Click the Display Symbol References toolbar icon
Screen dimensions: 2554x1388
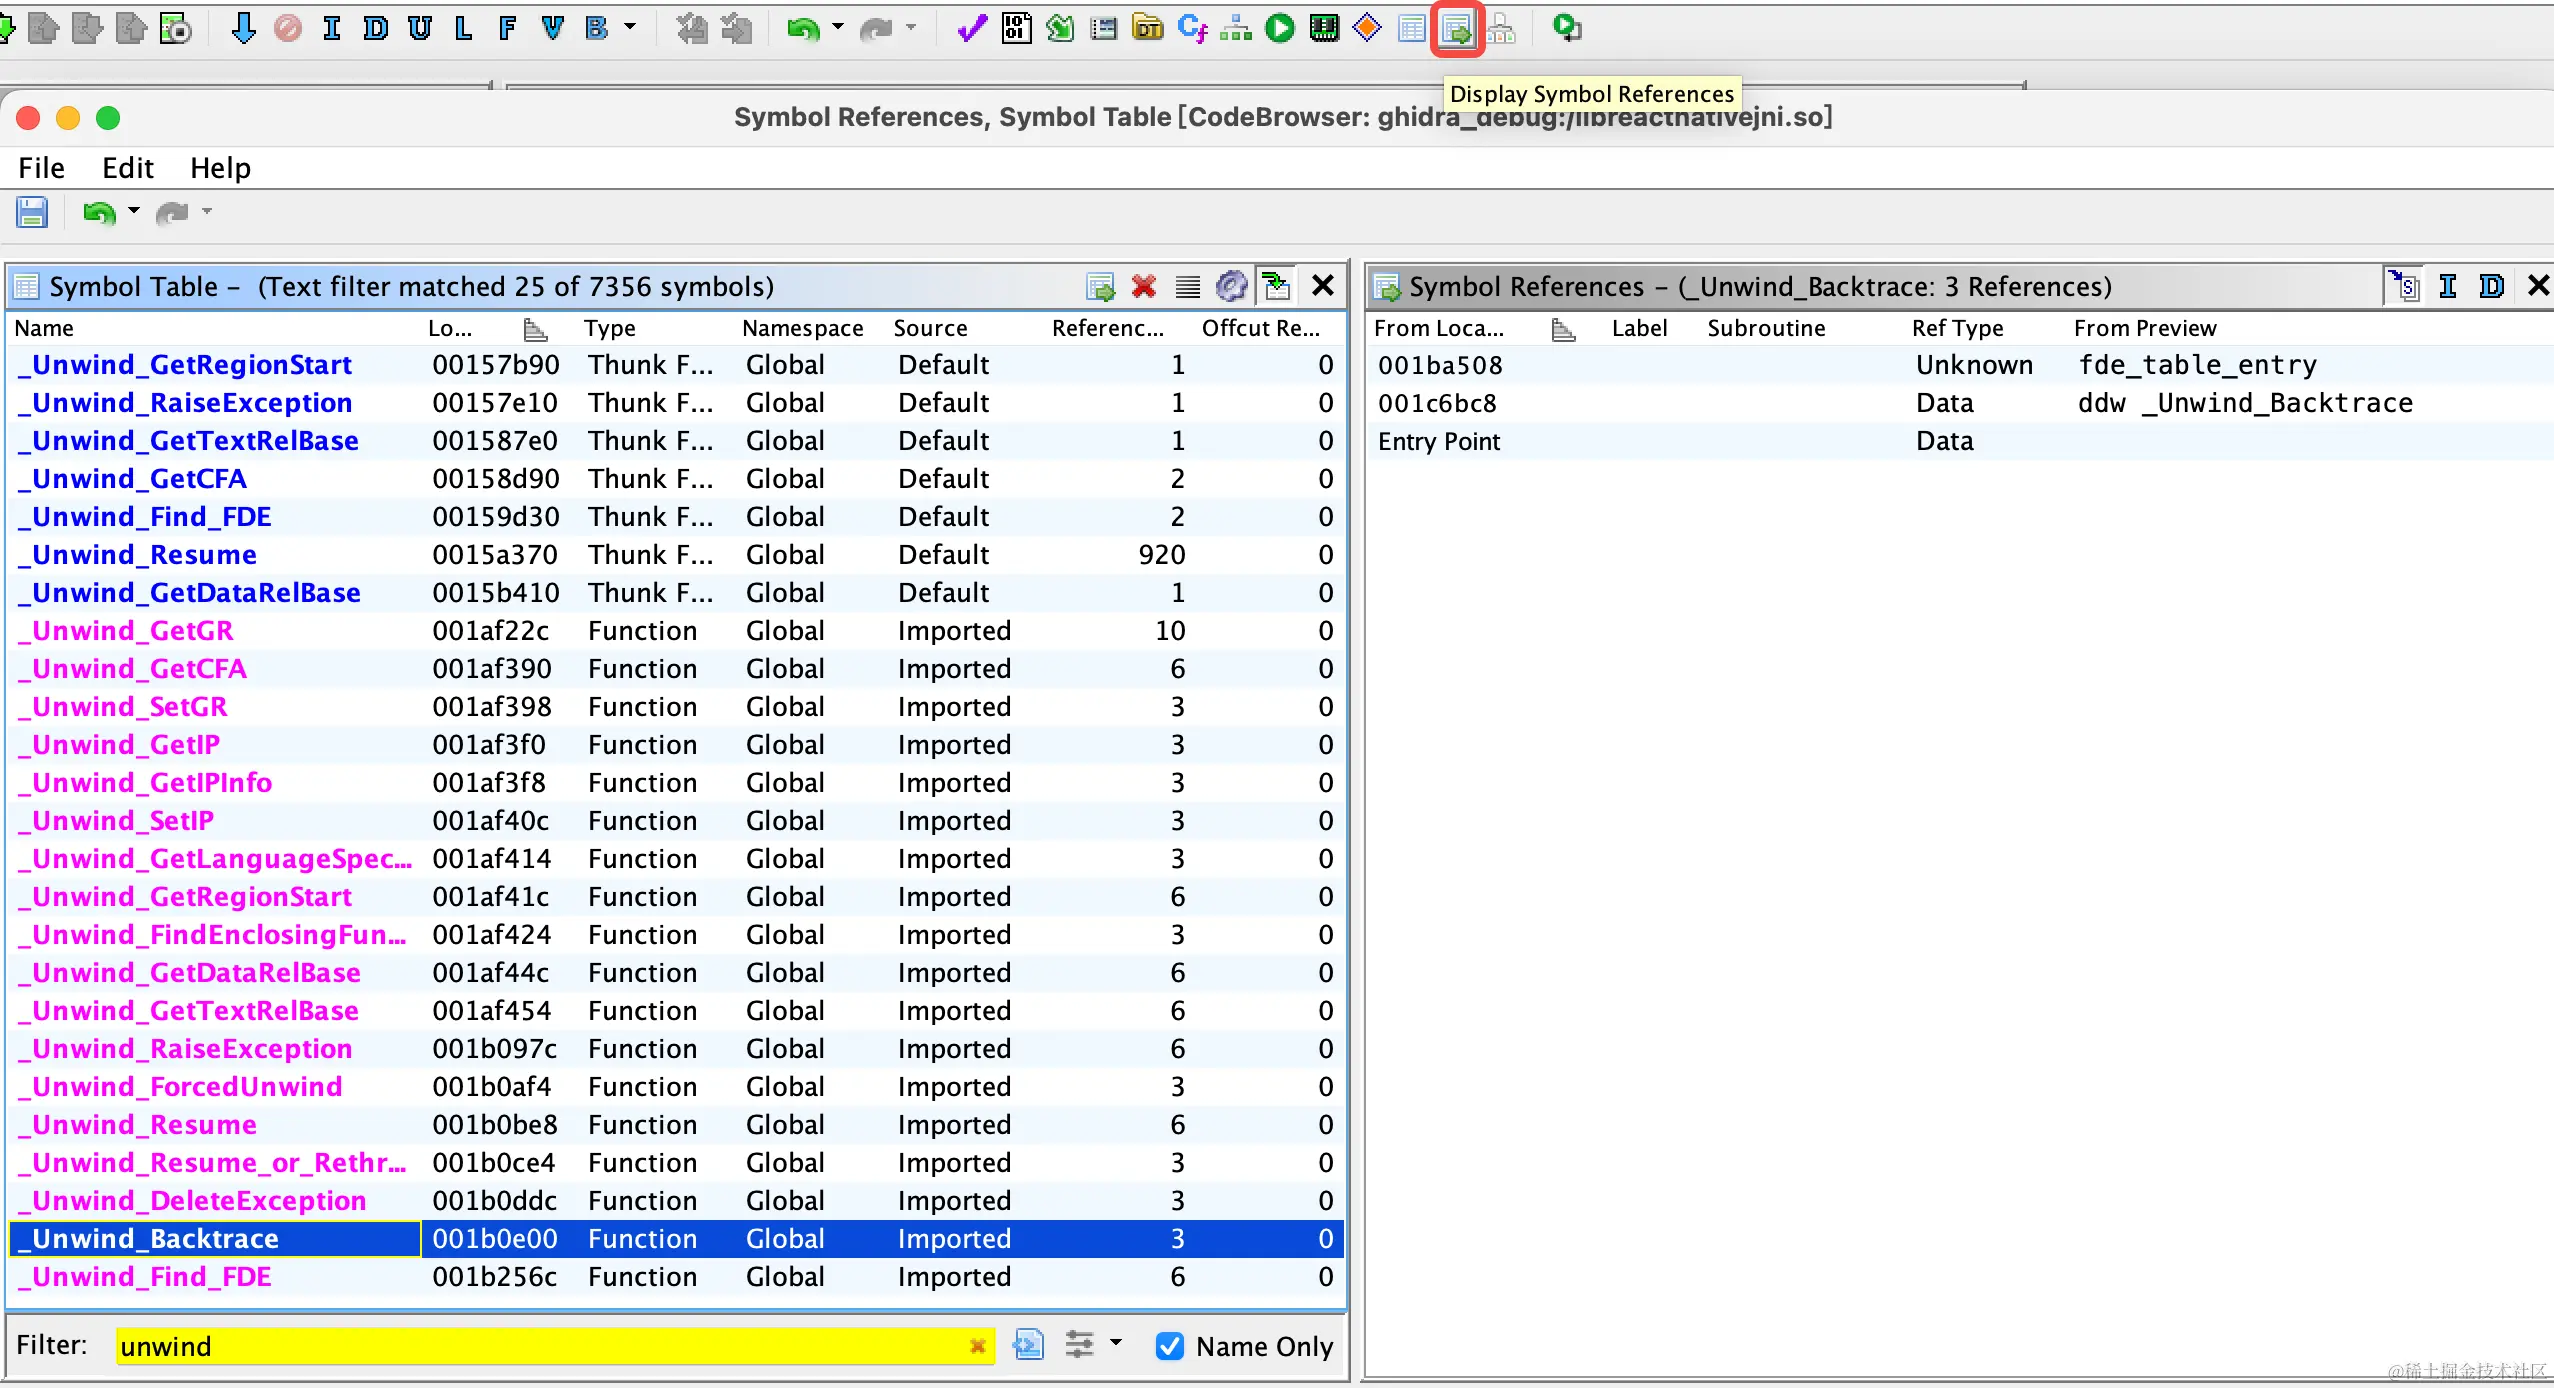pyautogui.click(x=1457, y=30)
